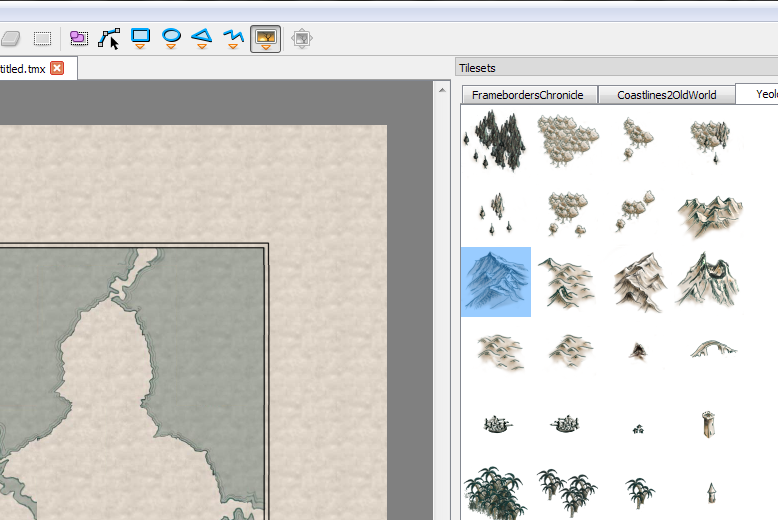Choose the left low hills tile
The width and height of the screenshot is (778, 520).
499,352
